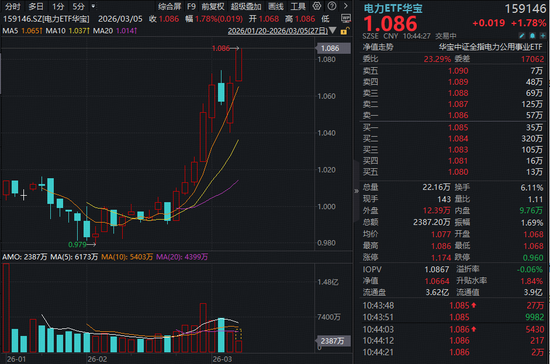Click the 卖五 ask price 1.090
This screenshot has height=364, width=550.
458,71
